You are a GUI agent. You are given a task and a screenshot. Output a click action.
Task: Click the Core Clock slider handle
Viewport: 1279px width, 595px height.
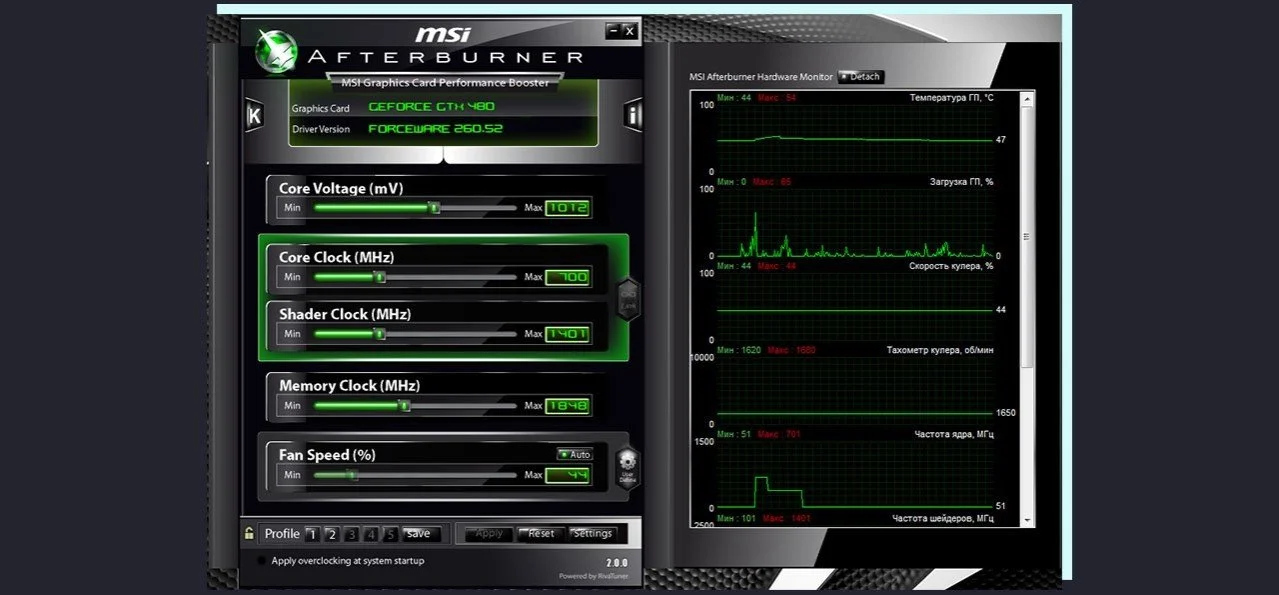pyautogui.click(x=379, y=277)
